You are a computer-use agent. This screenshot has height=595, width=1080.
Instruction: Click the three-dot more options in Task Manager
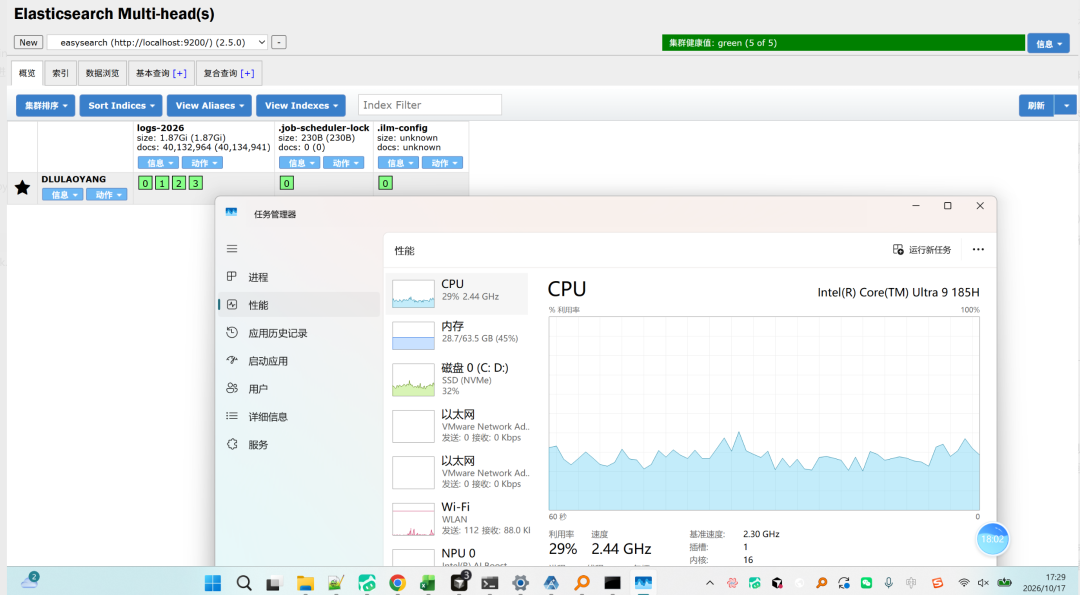(x=978, y=249)
